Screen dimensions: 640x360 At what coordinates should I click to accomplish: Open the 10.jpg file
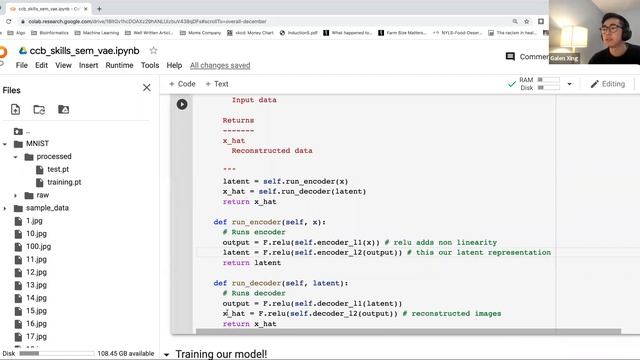click(x=36, y=234)
